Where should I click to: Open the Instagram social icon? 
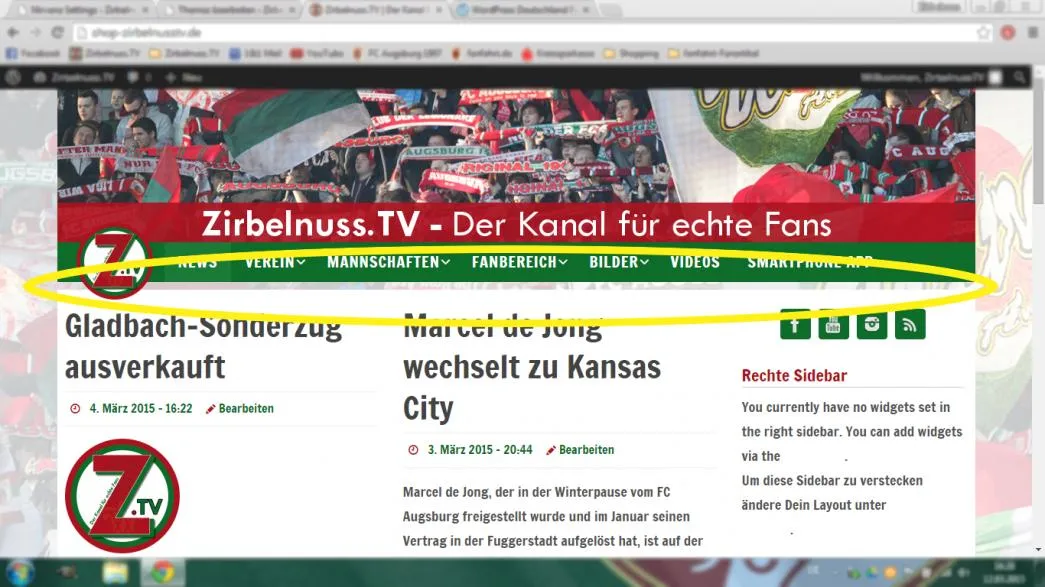[872, 324]
